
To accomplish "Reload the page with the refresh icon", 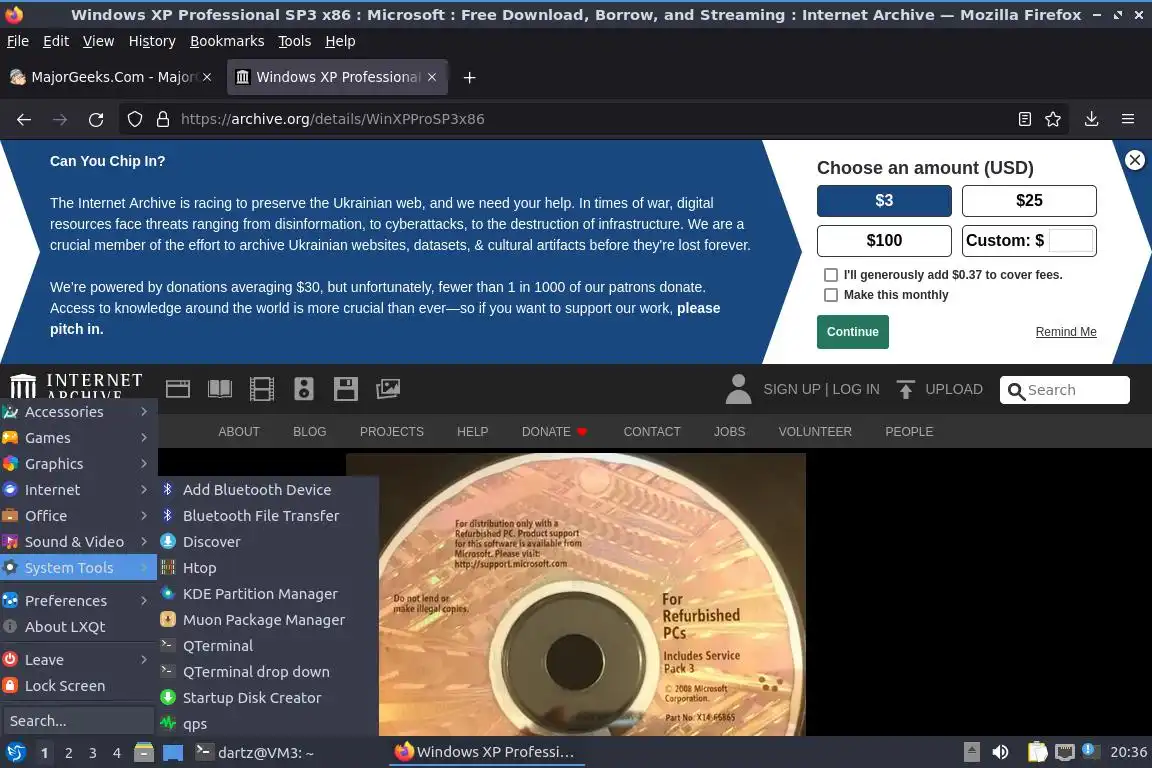I will tap(96, 119).
